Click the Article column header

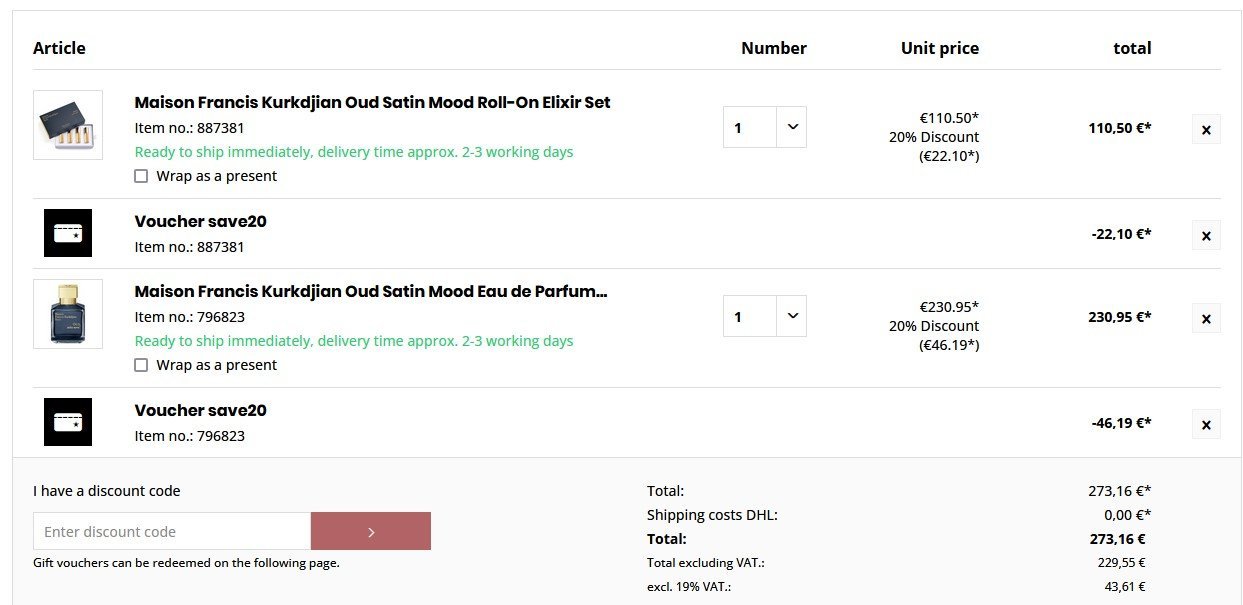pyautogui.click(x=59, y=48)
